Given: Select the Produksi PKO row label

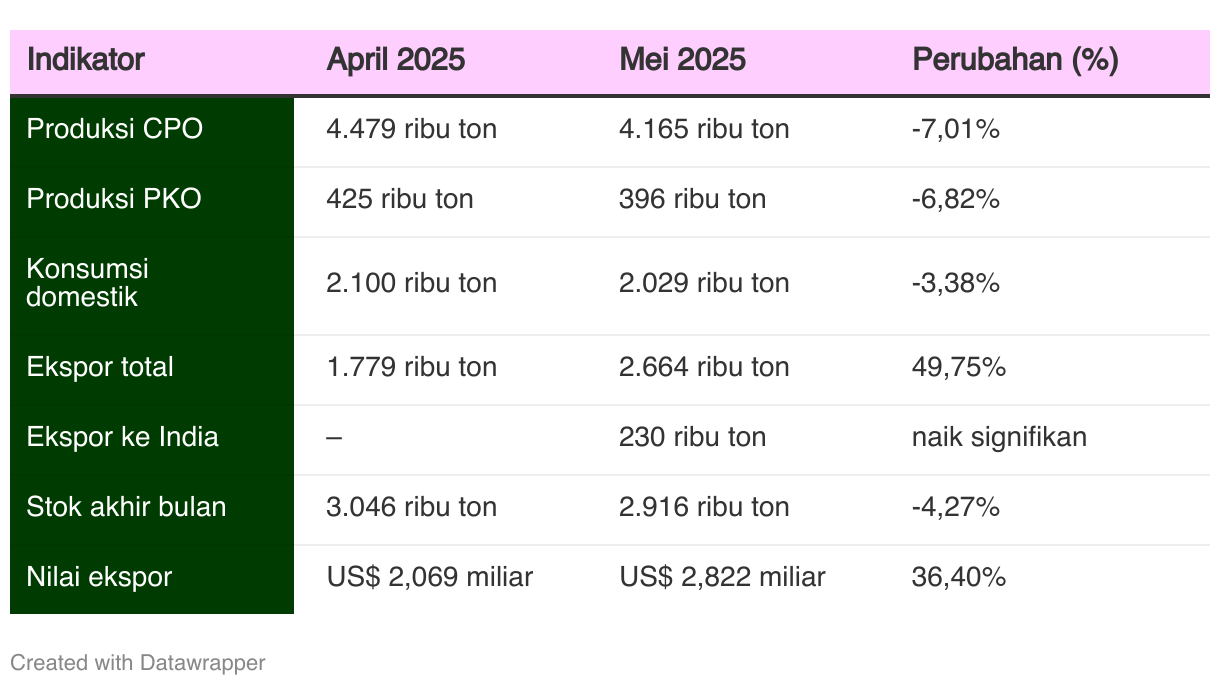Looking at the screenshot, I should pyautogui.click(x=114, y=199).
